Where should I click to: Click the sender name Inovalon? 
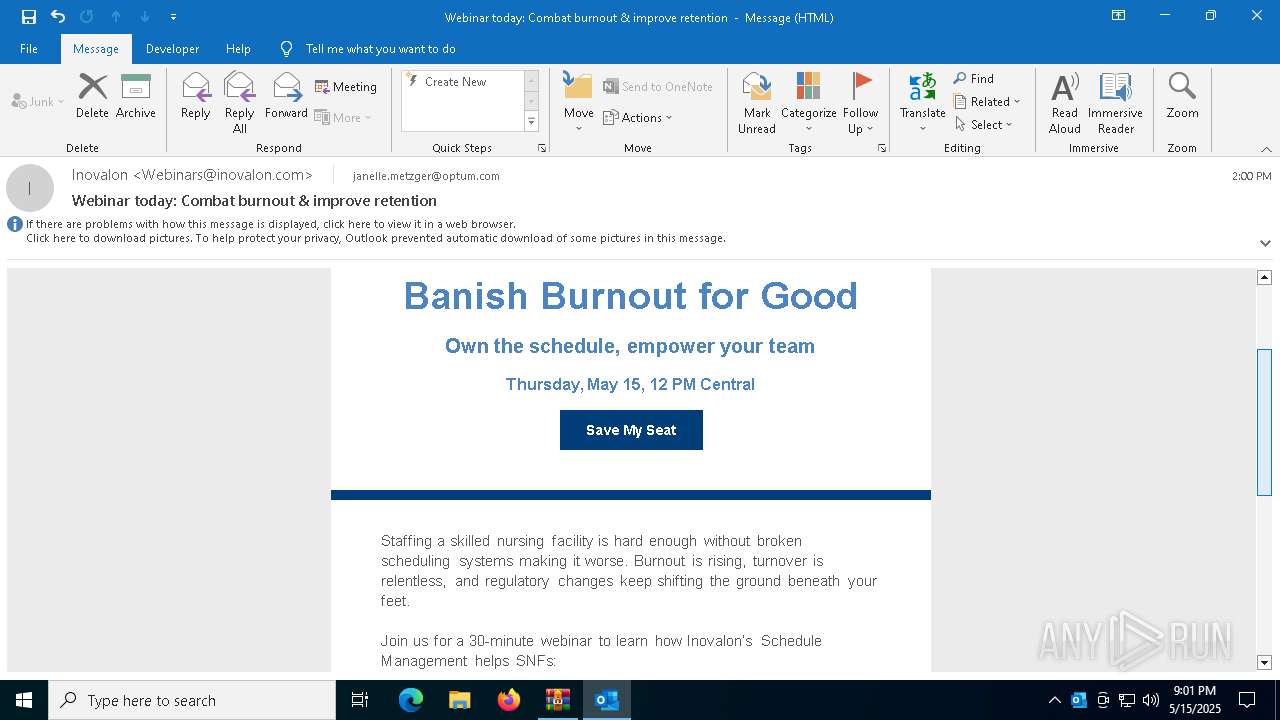coord(192,175)
